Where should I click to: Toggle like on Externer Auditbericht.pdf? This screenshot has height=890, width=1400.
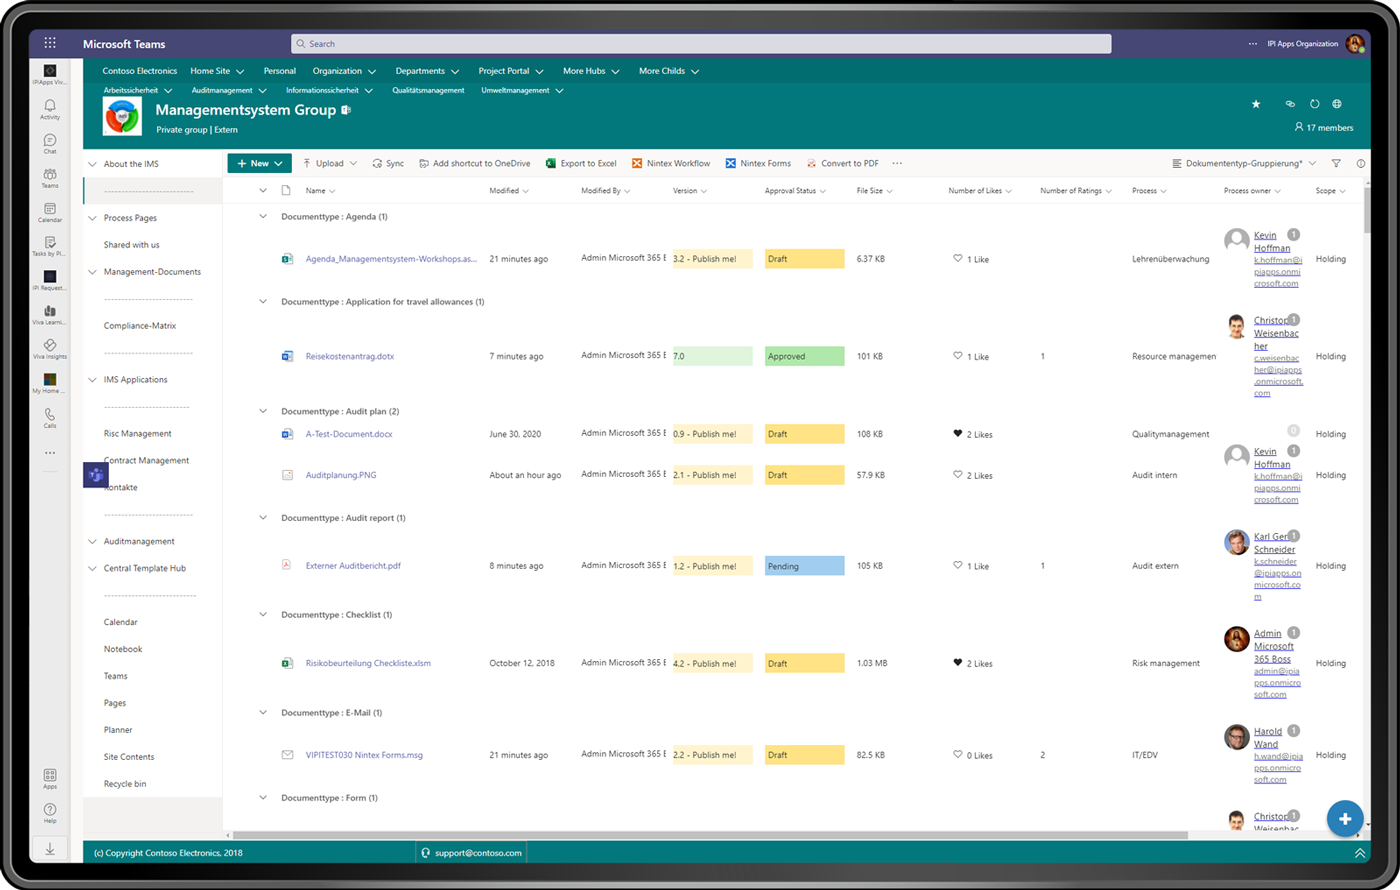958,566
